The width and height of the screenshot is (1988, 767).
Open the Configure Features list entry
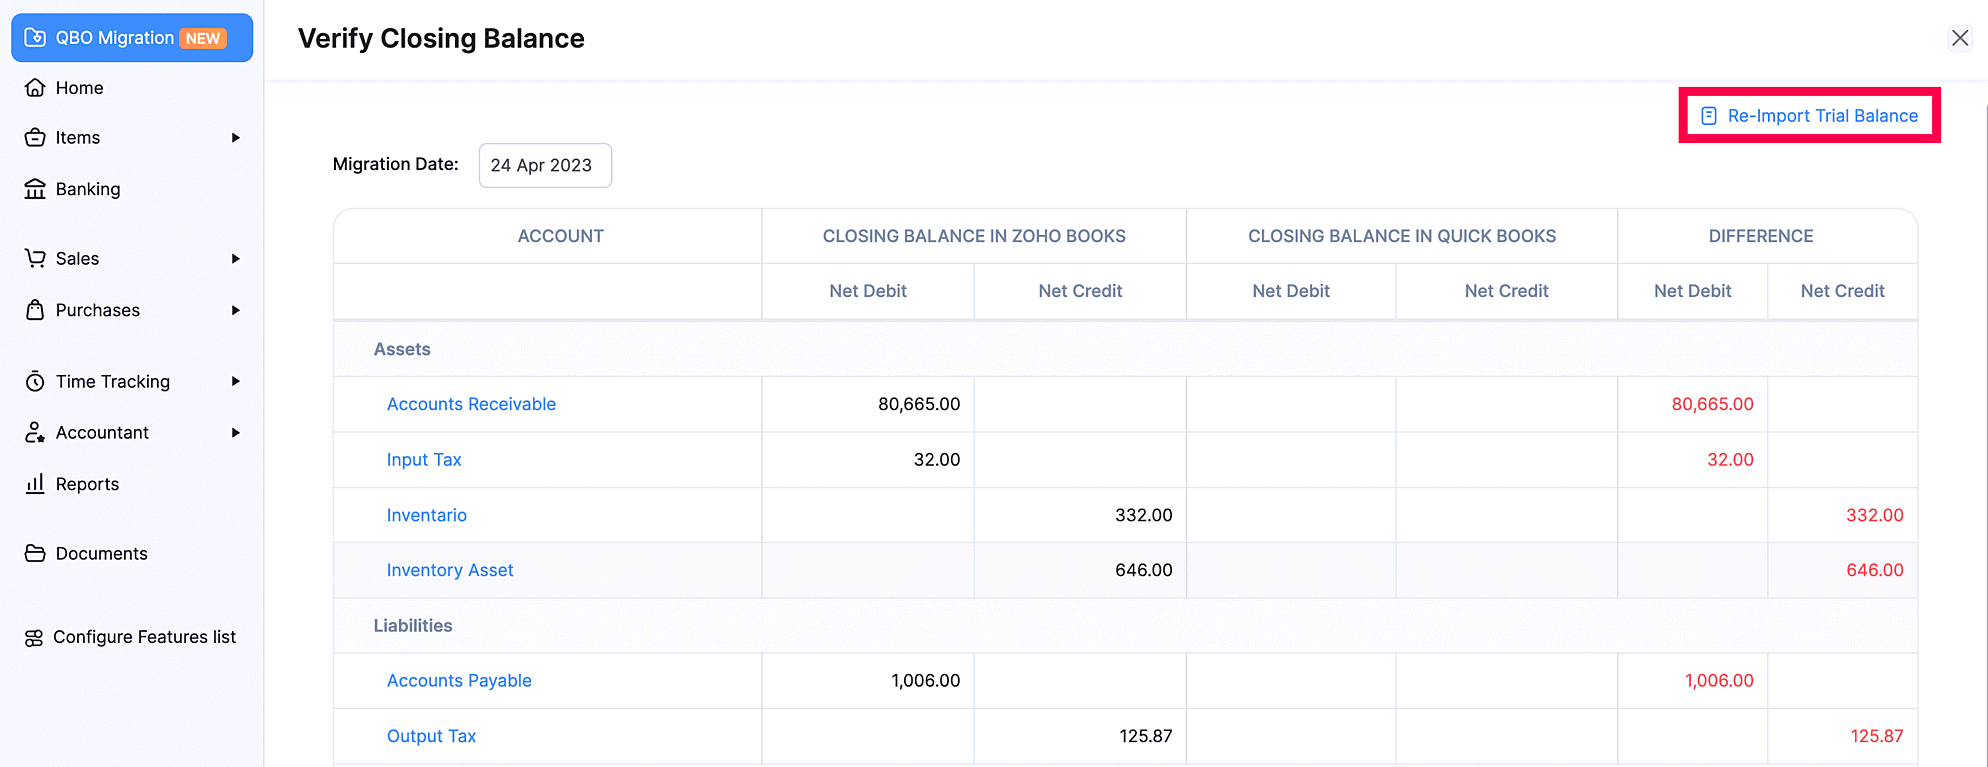coord(144,637)
